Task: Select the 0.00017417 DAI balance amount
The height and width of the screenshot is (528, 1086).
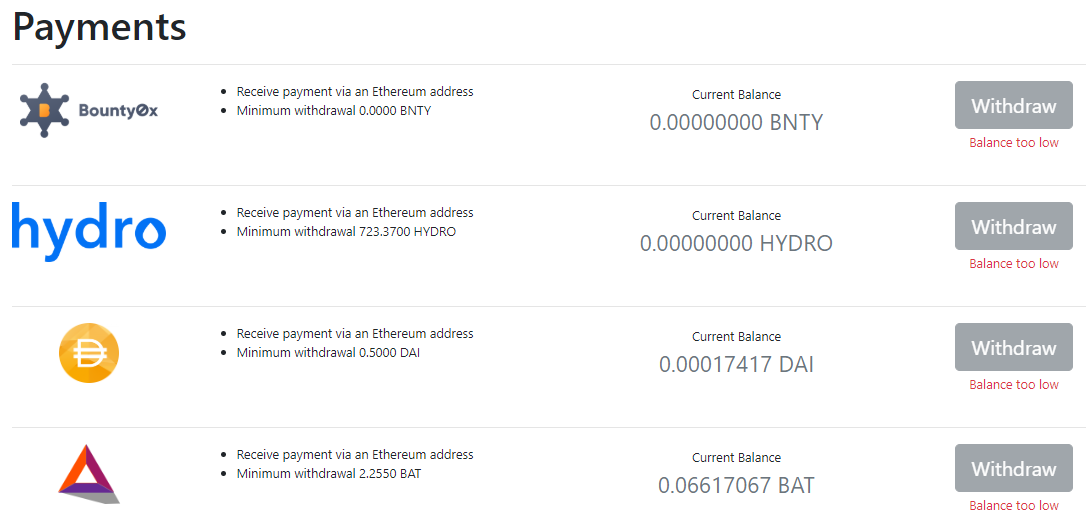Action: pyautogui.click(x=736, y=364)
